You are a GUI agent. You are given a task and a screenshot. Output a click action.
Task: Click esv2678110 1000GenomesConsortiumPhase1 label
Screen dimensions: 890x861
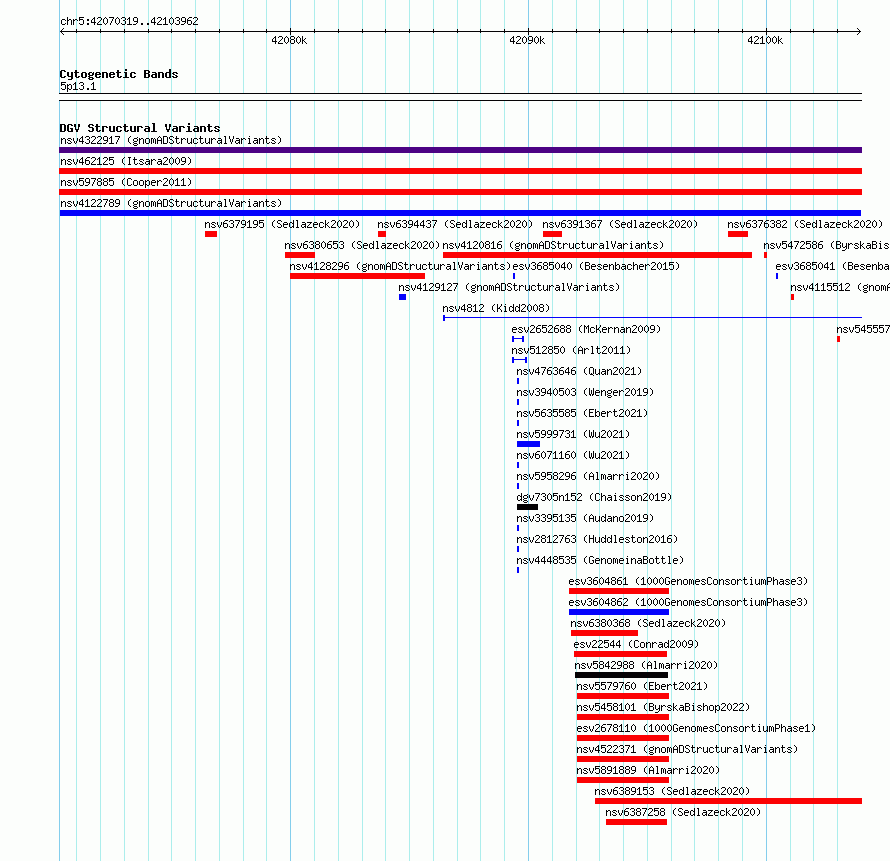pyautogui.click(x=696, y=728)
